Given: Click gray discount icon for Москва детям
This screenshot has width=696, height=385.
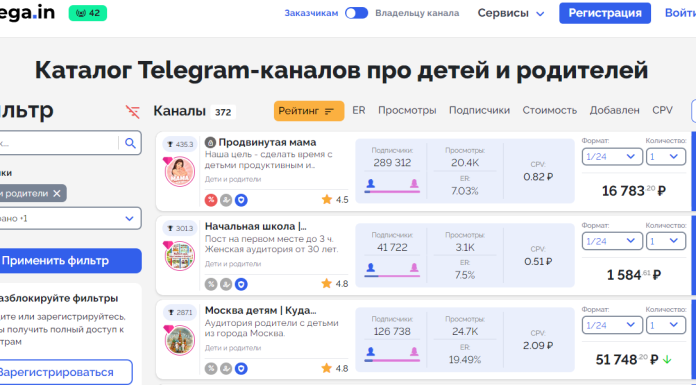Looking at the screenshot, I should tap(211, 369).
